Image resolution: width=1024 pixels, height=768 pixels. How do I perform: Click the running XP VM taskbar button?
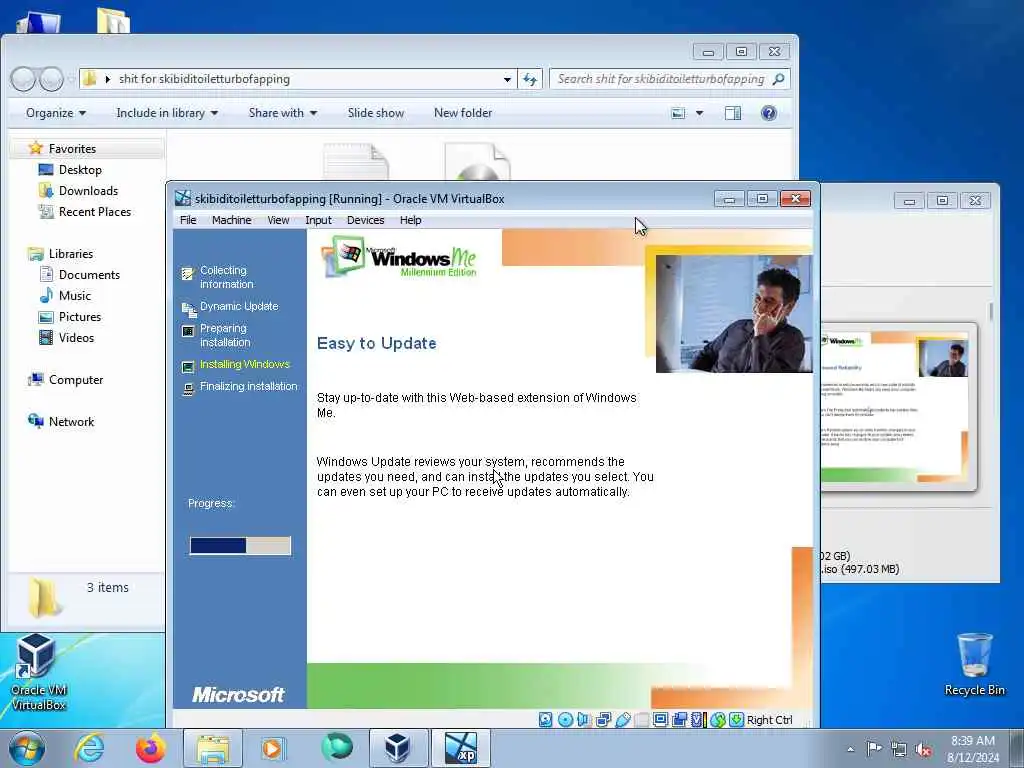(460, 748)
